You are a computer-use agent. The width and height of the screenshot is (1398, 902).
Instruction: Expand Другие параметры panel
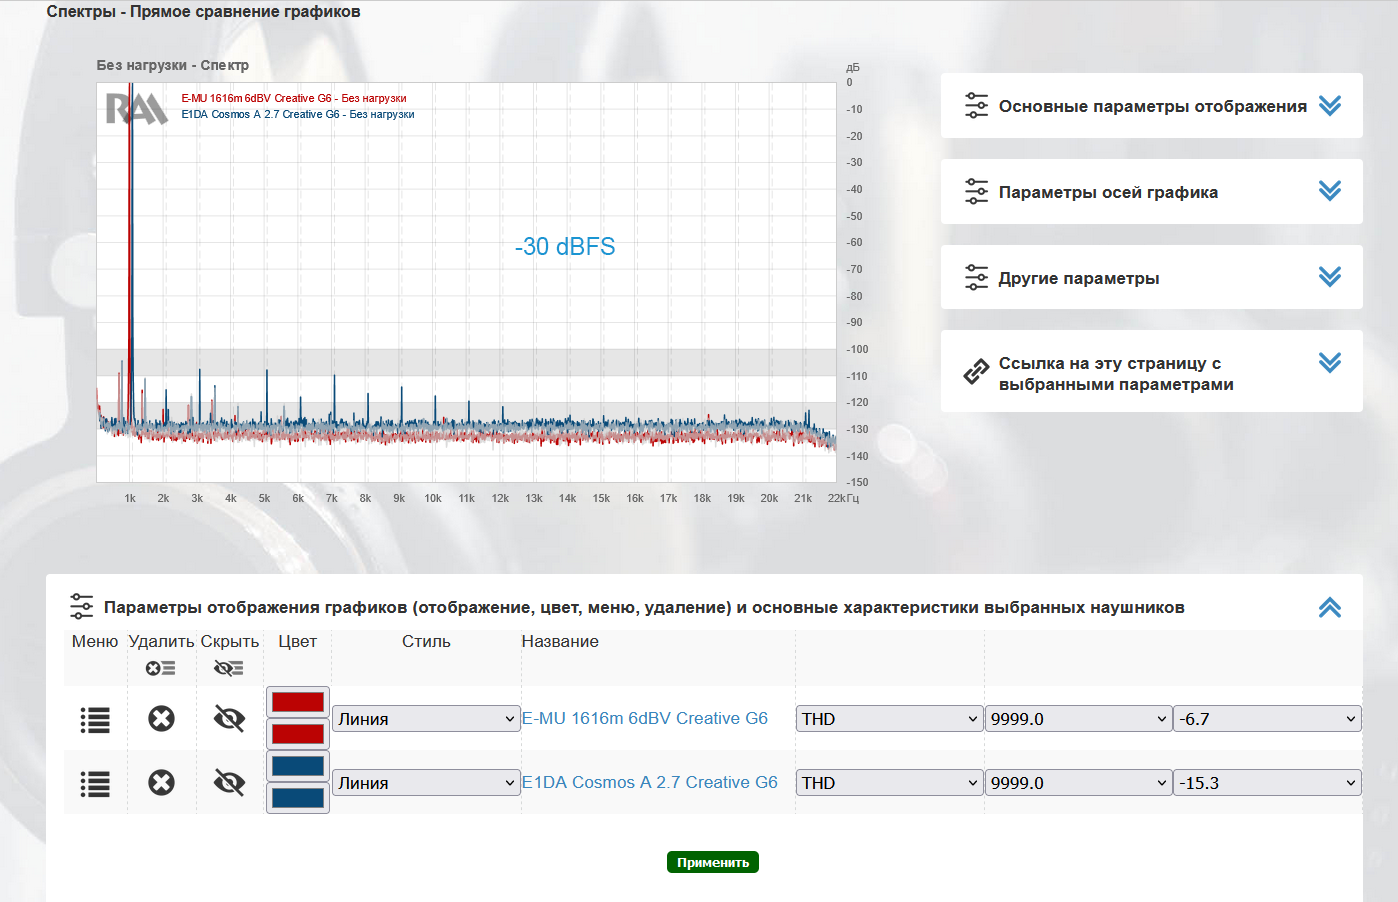click(x=1329, y=277)
